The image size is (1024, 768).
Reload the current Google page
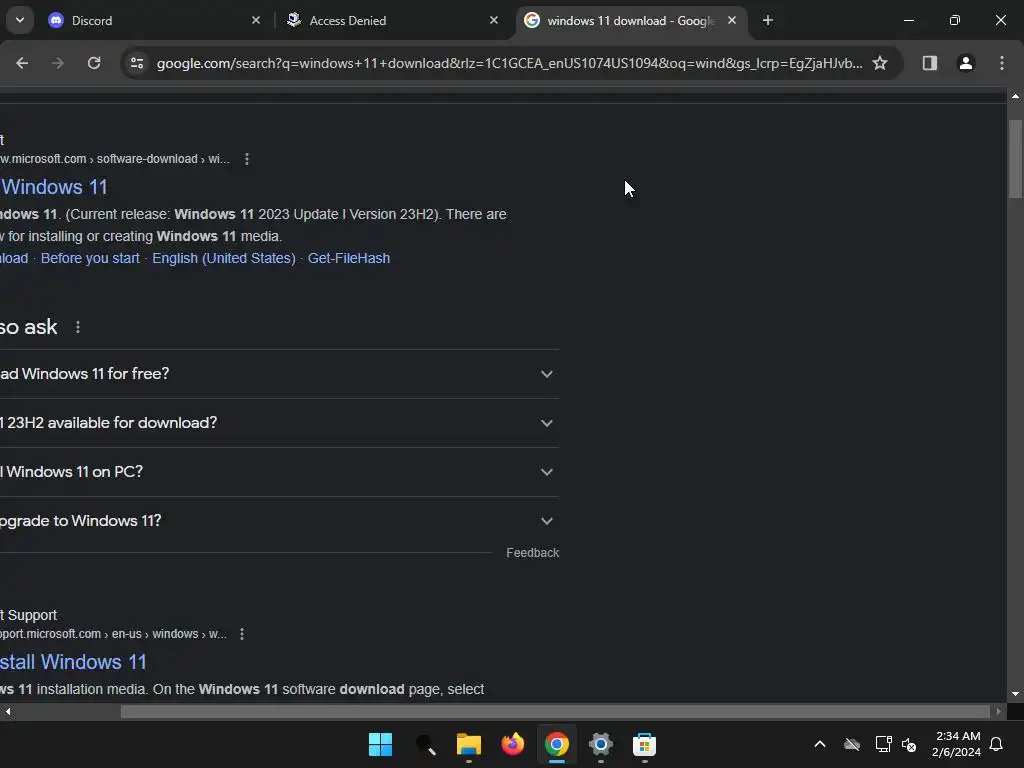[x=94, y=63]
